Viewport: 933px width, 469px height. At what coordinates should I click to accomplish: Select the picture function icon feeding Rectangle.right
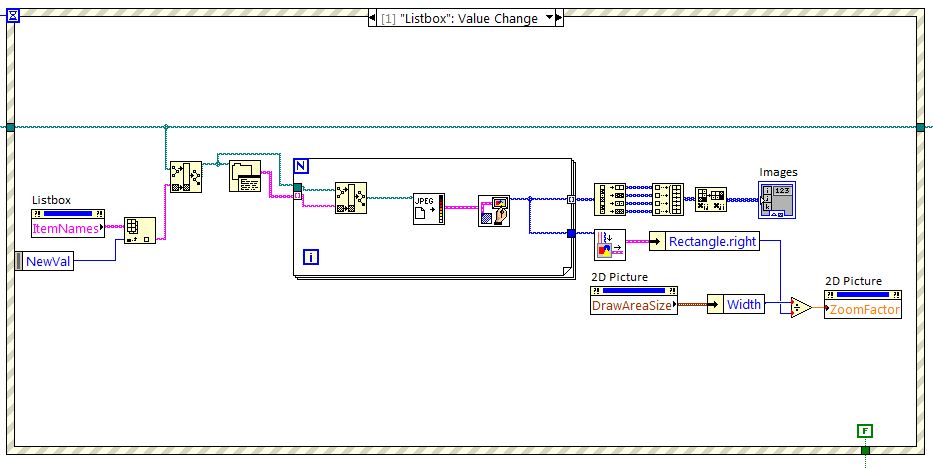610,245
